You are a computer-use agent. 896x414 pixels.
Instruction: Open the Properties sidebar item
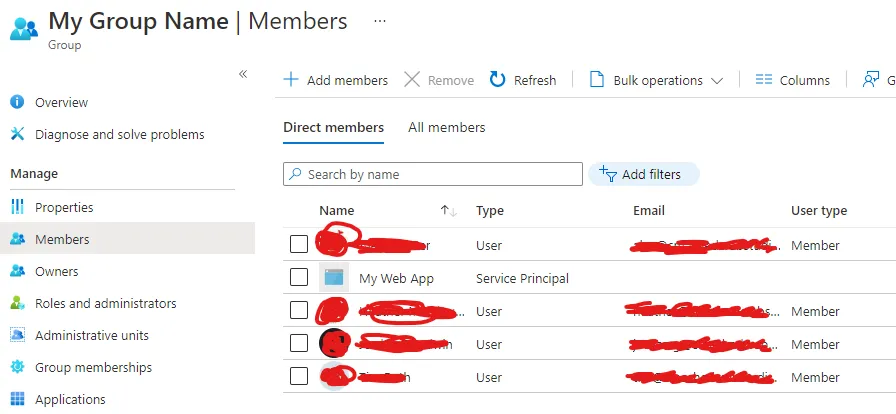(64, 207)
